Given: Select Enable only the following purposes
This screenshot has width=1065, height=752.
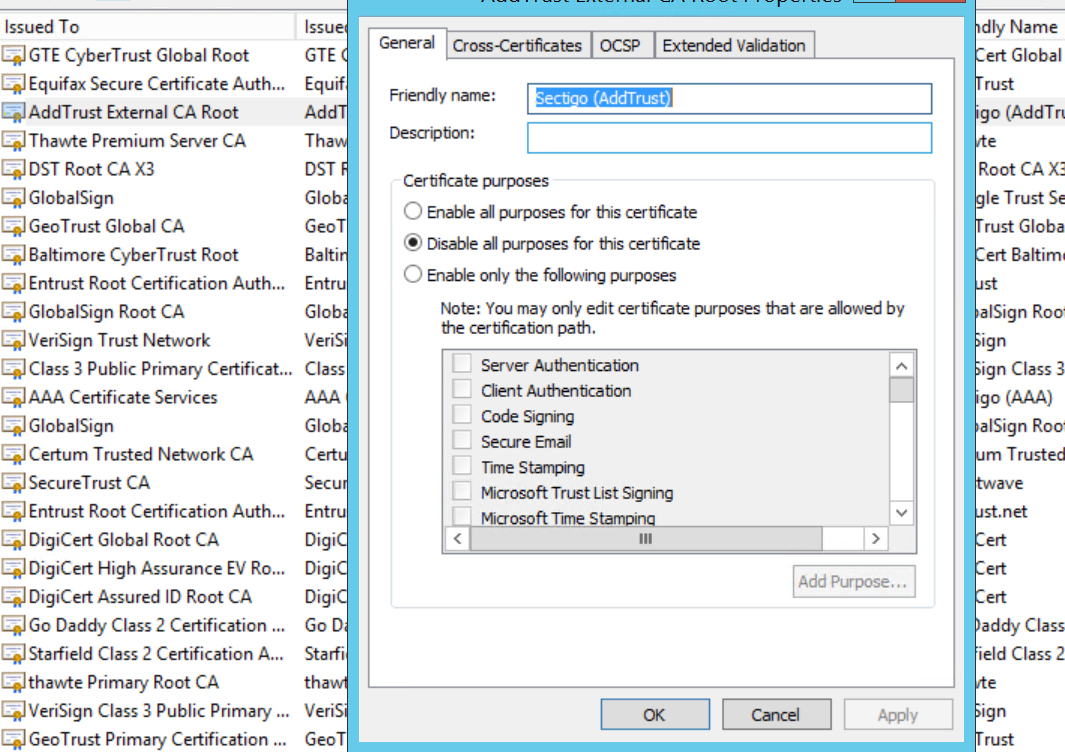Looking at the screenshot, I should coord(413,274).
